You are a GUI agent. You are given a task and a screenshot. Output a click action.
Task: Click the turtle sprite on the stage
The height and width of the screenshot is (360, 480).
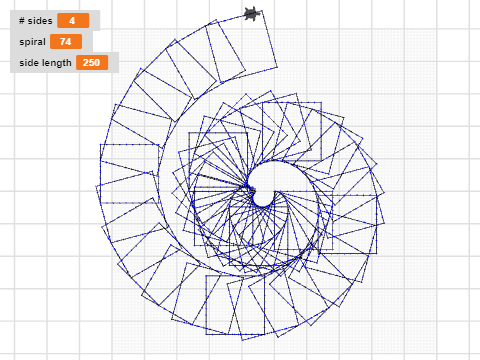coord(252,14)
